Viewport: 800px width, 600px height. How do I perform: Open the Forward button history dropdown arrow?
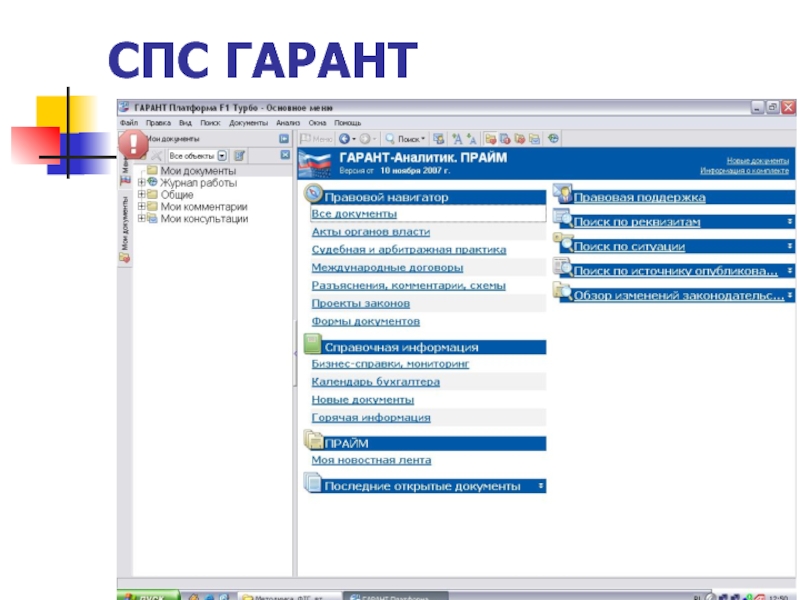[x=374, y=139]
